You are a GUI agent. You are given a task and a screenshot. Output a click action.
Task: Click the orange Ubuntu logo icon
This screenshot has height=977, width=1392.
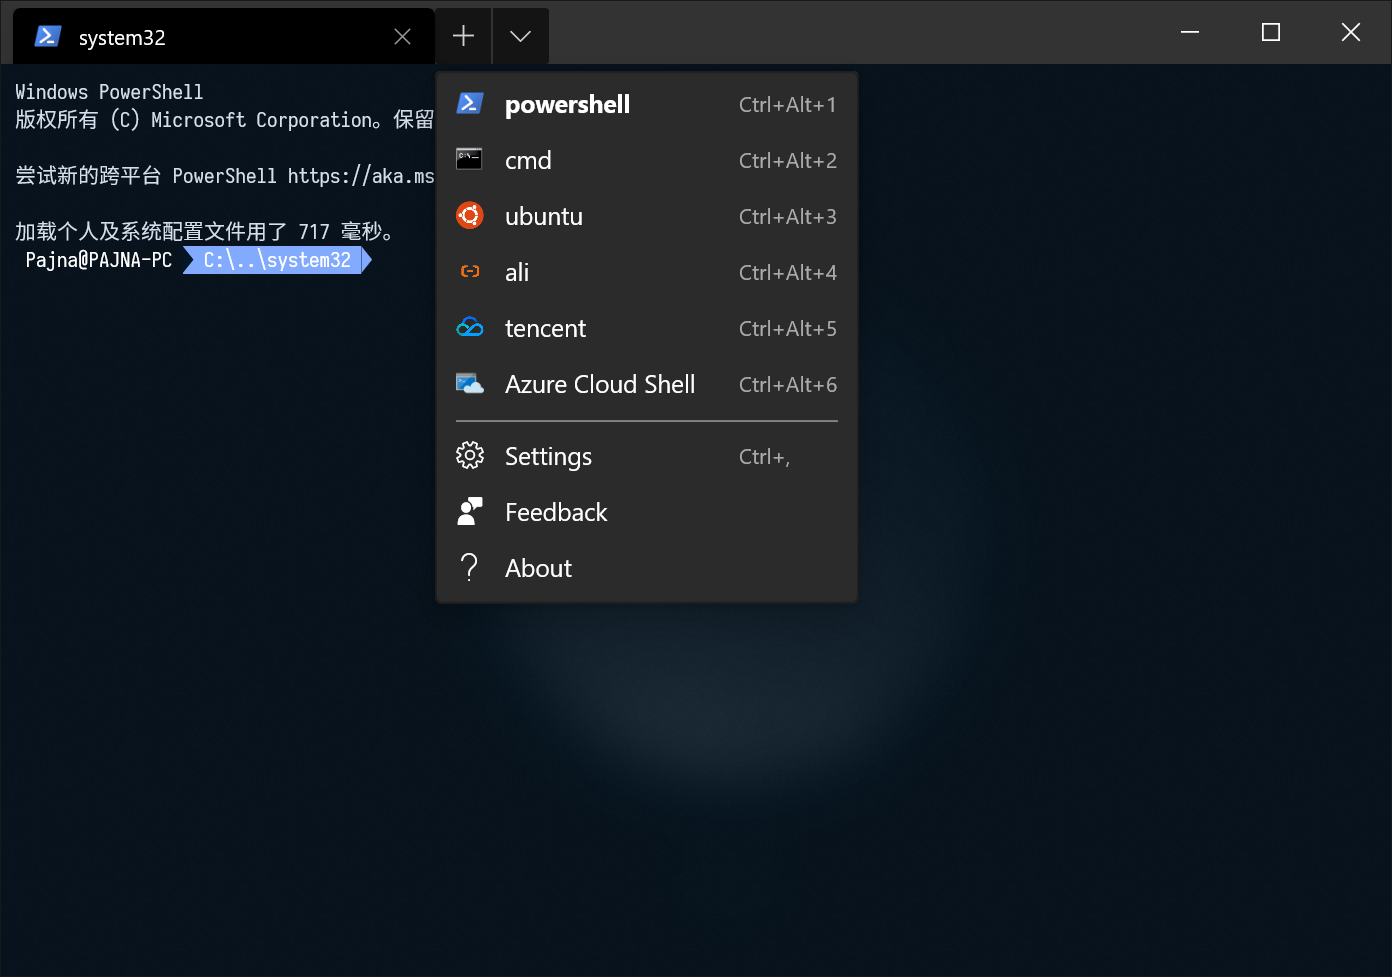470,215
